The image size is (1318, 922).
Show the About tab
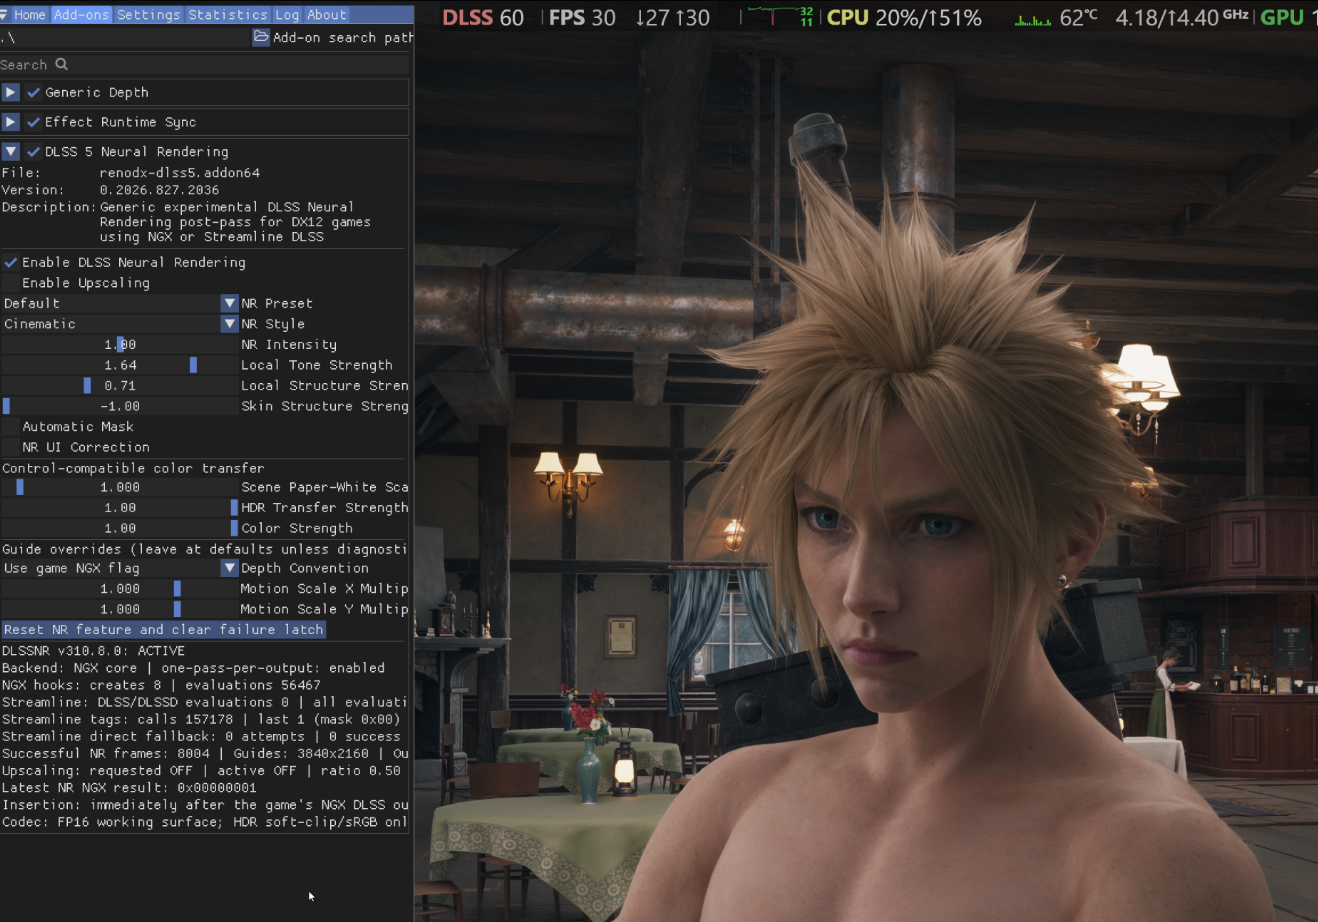[x=326, y=15]
